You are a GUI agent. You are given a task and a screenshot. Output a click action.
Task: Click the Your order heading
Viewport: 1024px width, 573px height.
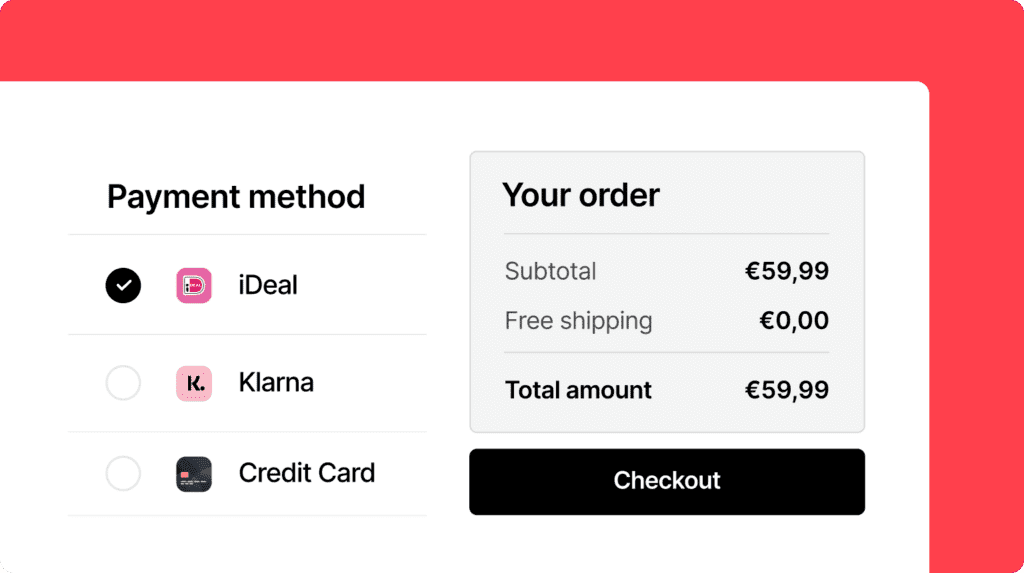581,195
